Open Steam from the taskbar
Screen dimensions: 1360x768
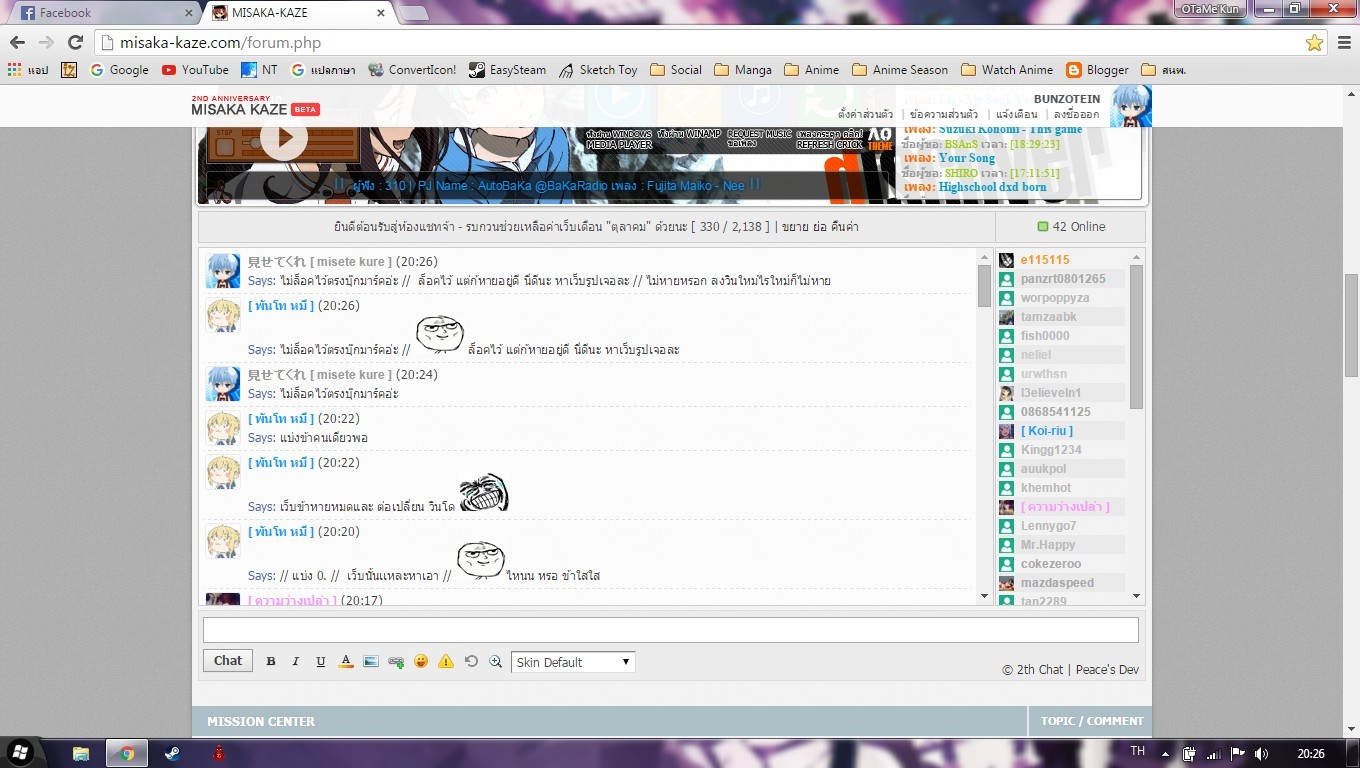pyautogui.click(x=173, y=753)
